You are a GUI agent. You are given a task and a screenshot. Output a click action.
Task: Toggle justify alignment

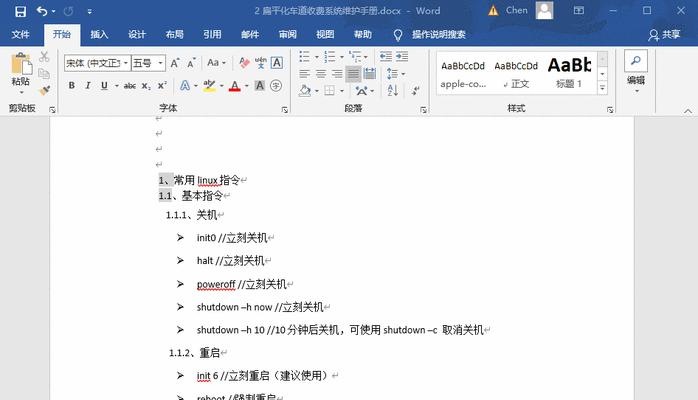click(353, 74)
